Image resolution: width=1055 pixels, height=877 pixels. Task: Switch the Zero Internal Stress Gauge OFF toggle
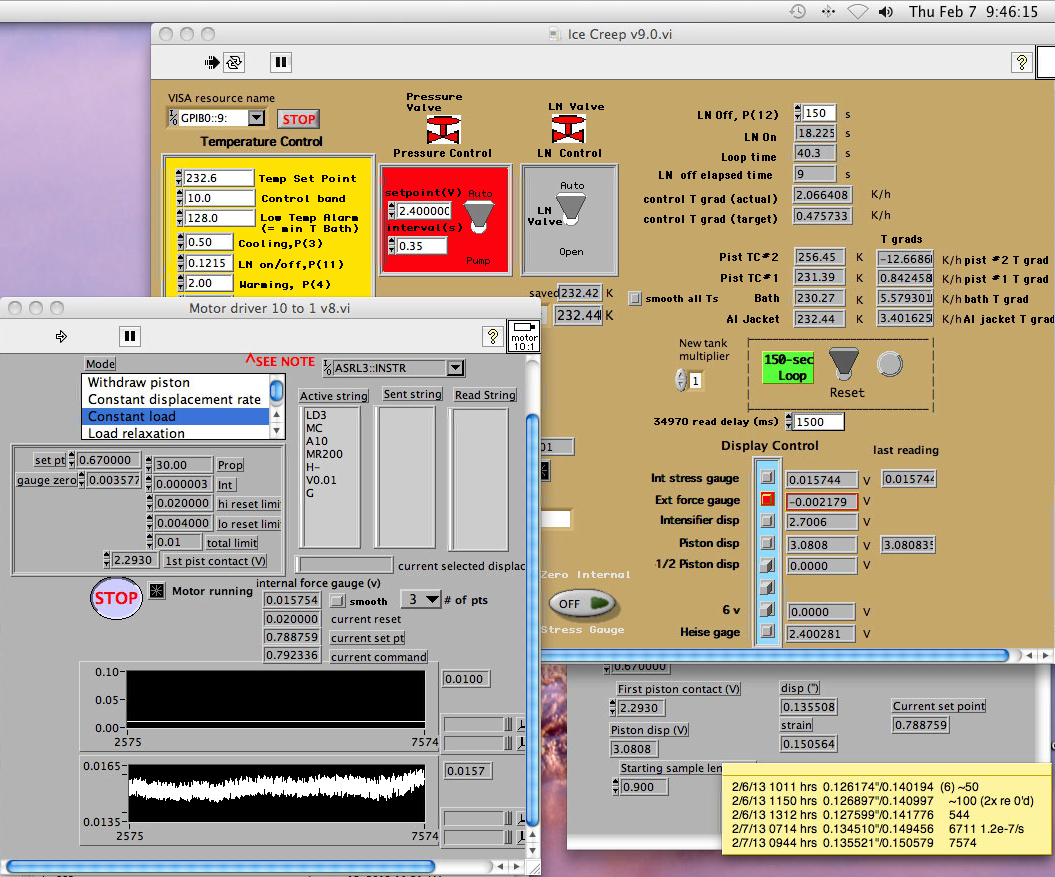coord(583,604)
